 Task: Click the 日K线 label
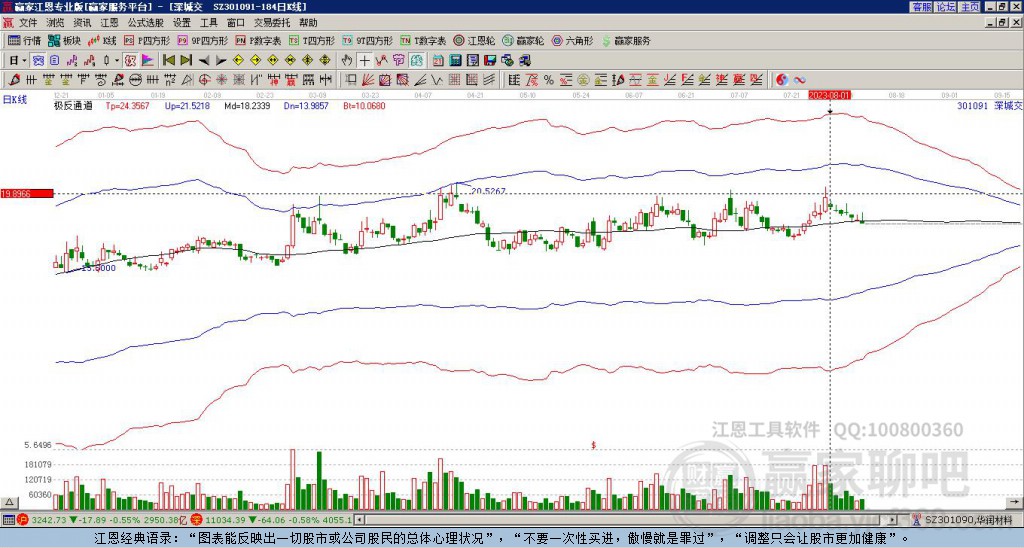pos(15,99)
